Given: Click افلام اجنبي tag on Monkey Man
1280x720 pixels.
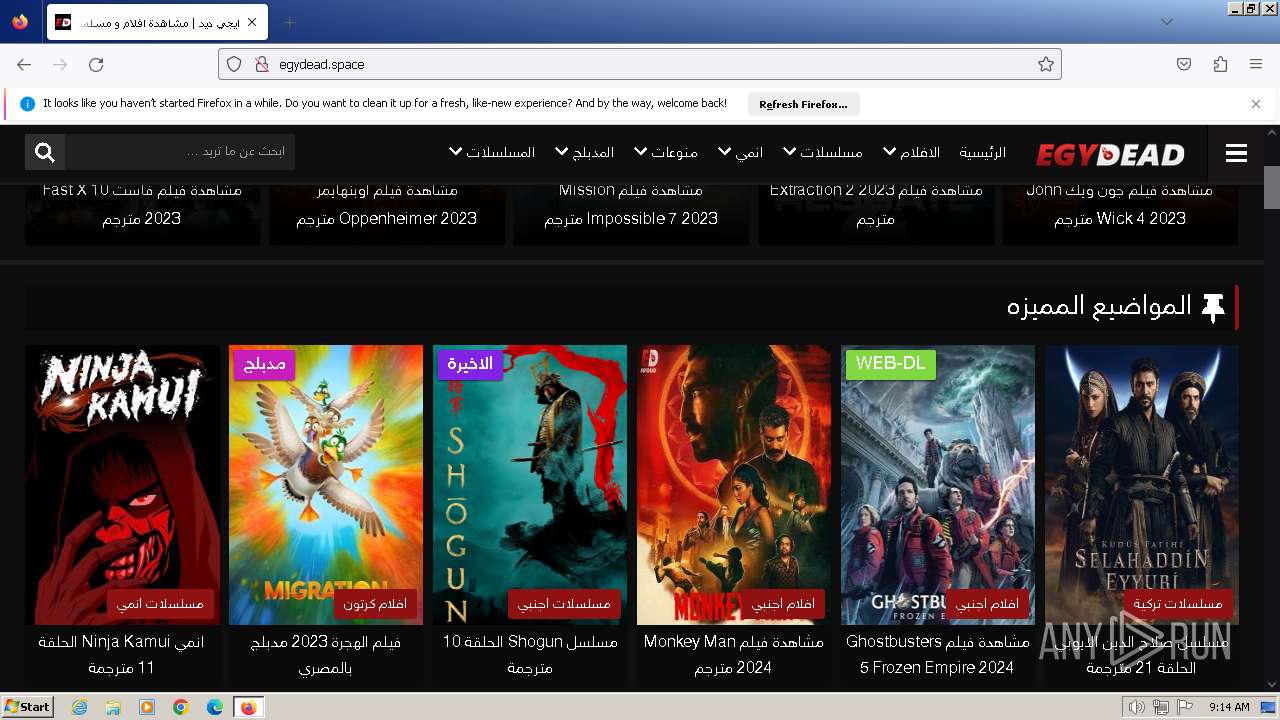Looking at the screenshot, I should tap(783, 604).
